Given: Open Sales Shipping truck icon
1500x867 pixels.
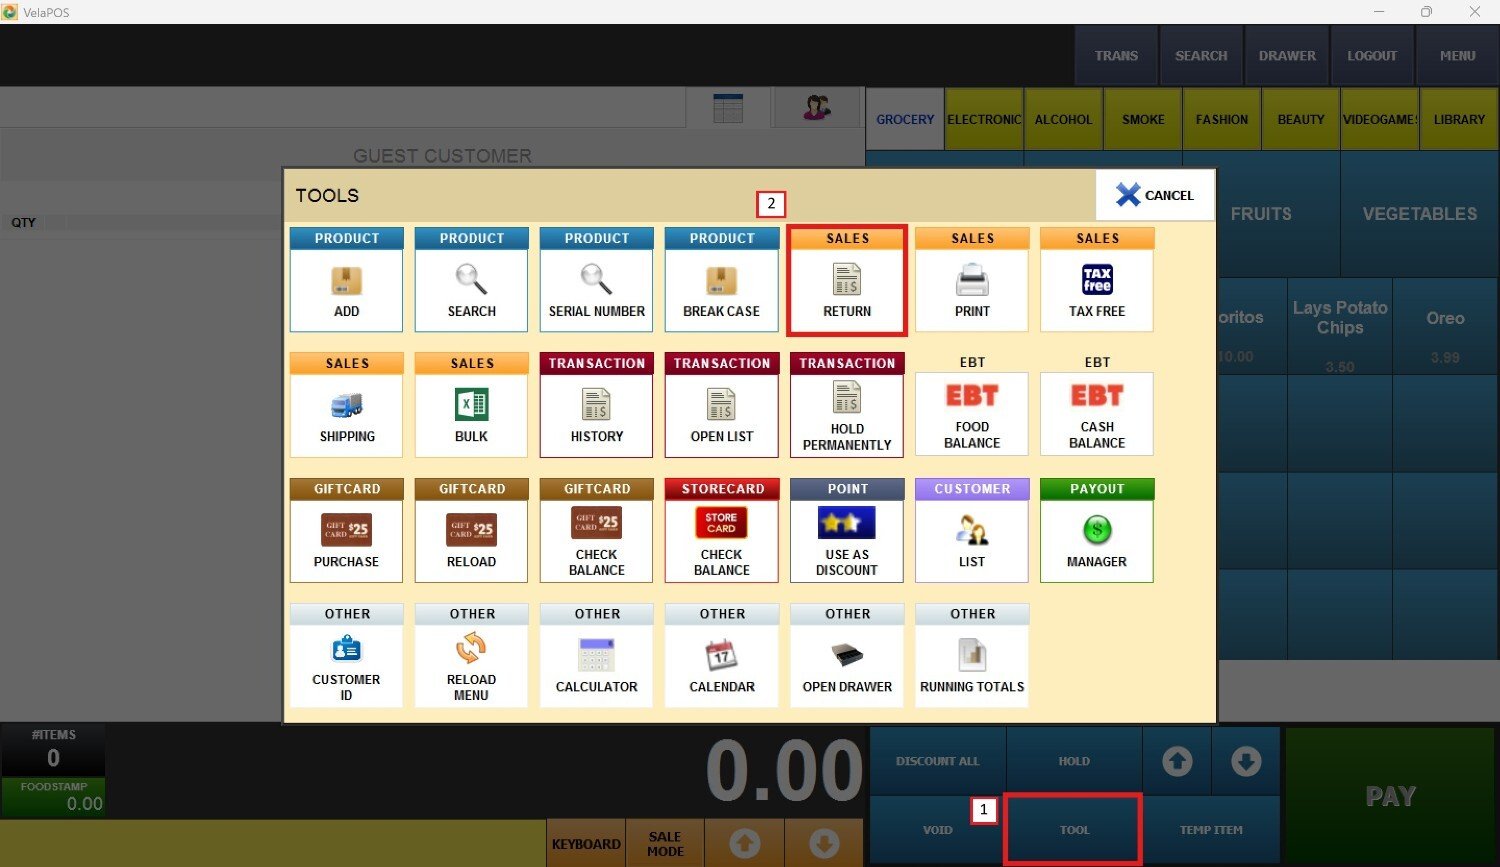Looking at the screenshot, I should coord(346,406).
